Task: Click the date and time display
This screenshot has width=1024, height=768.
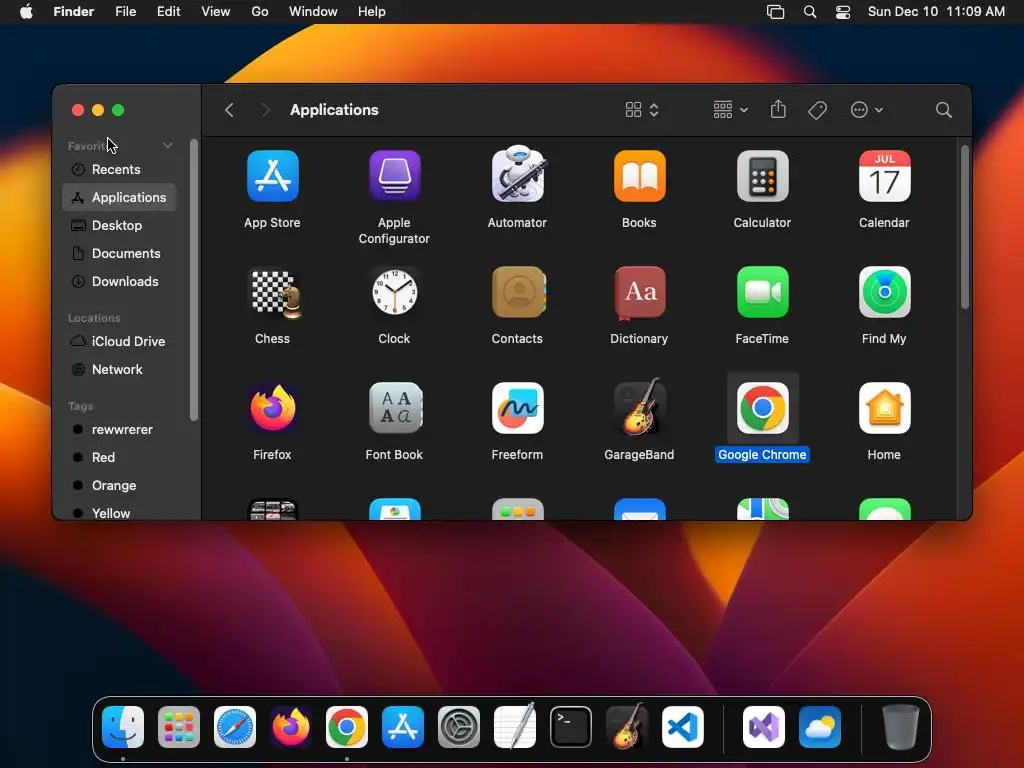Action: [936, 12]
